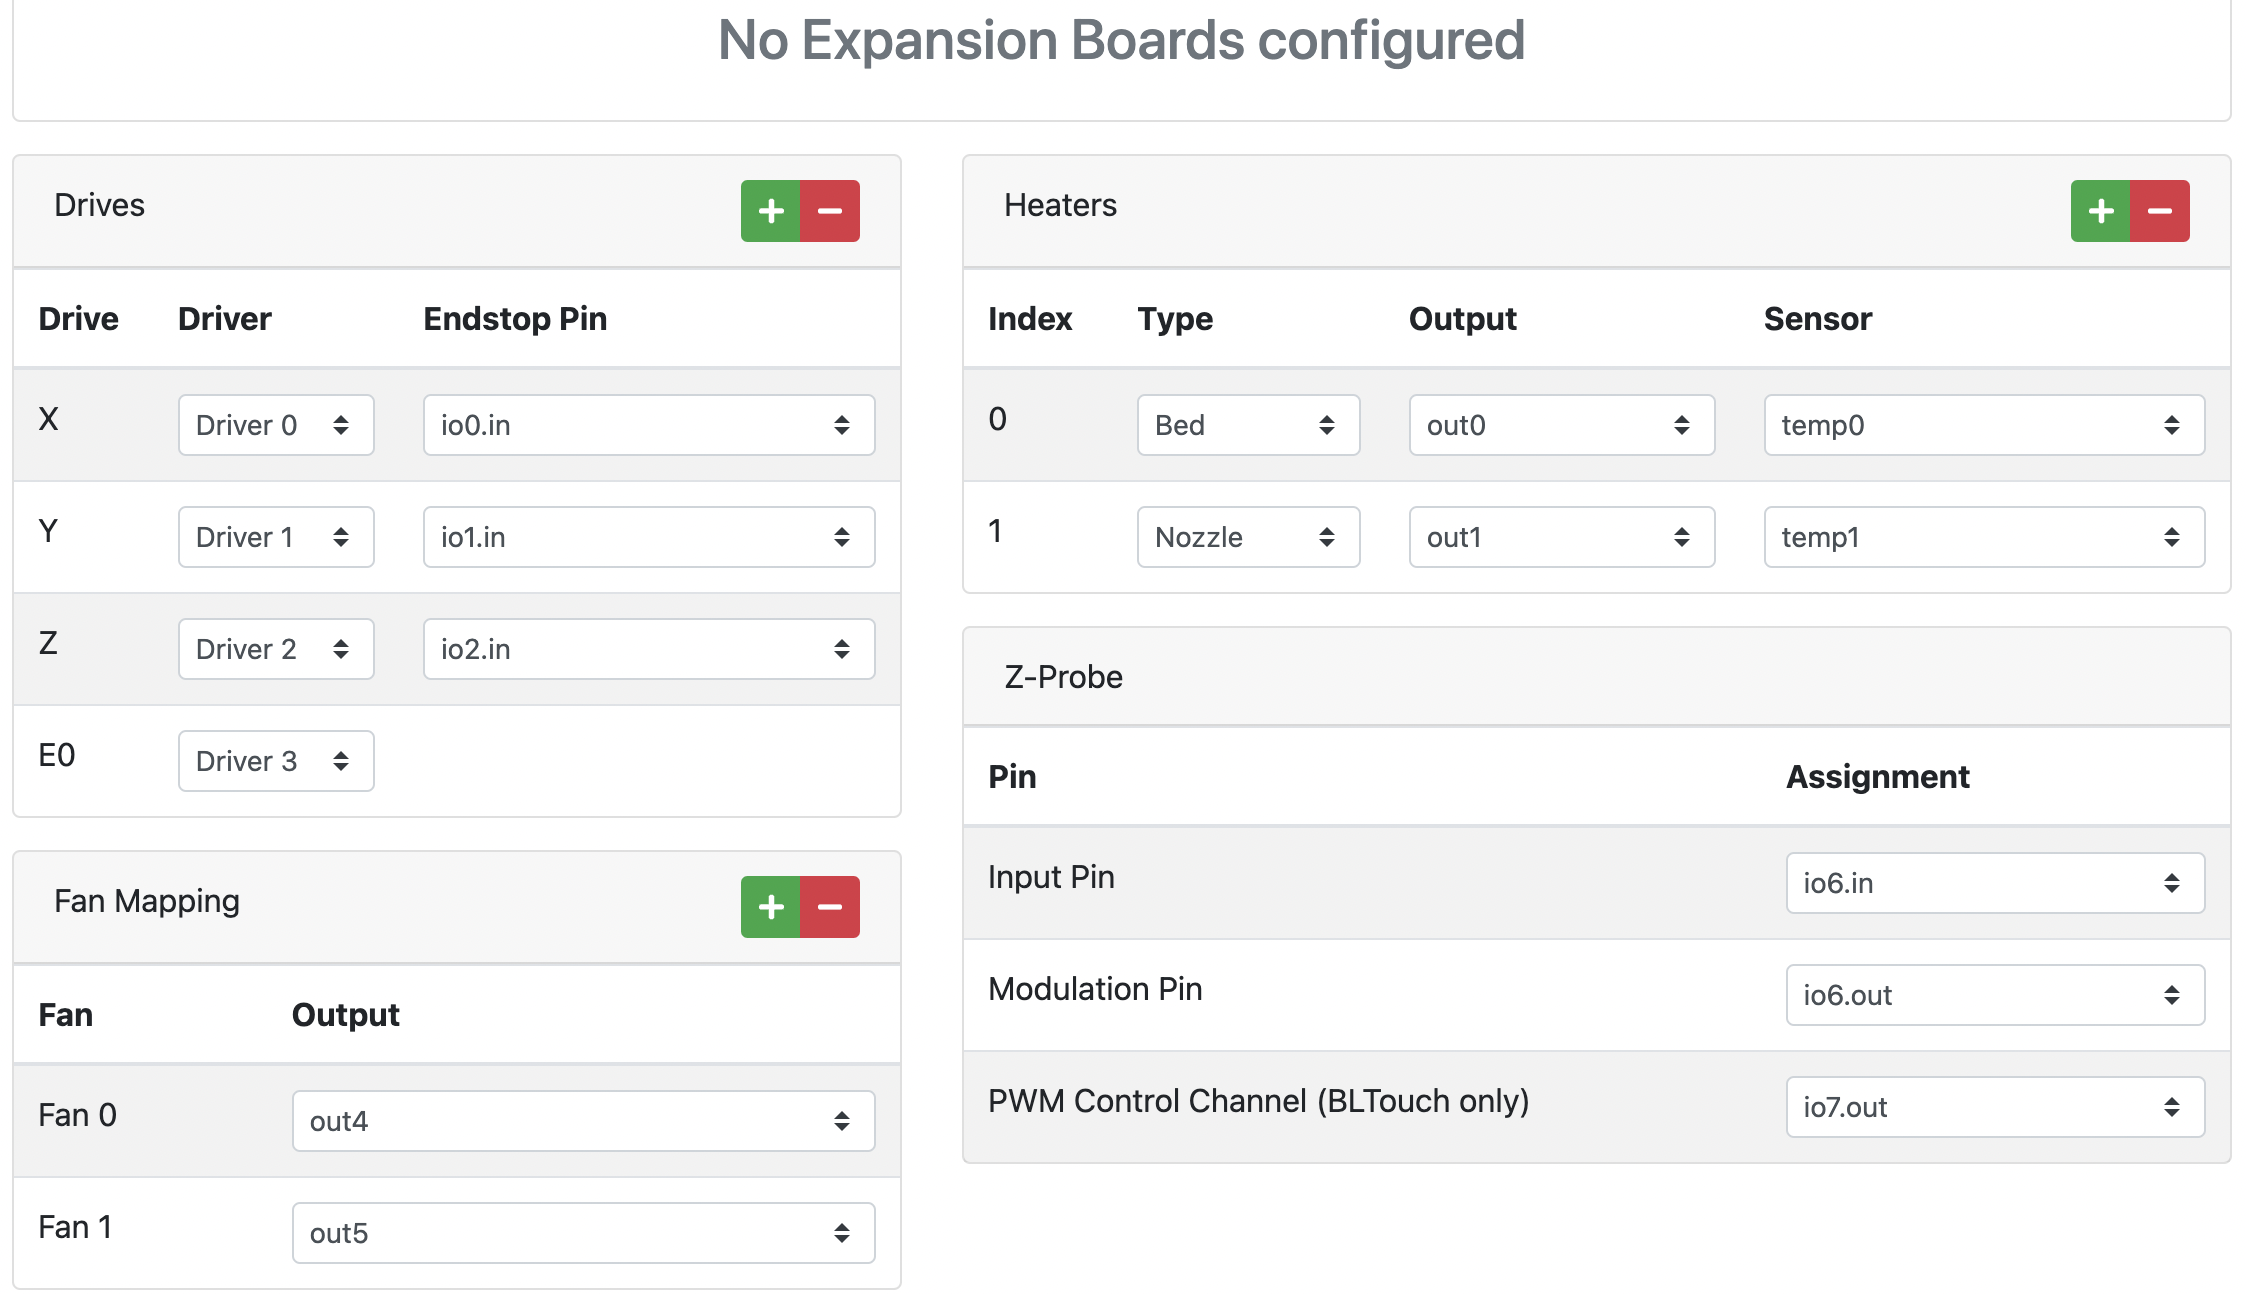Viewport: 2246px width, 1294px height.
Task: Open the temp1 sensor dropdown
Action: 1984,537
